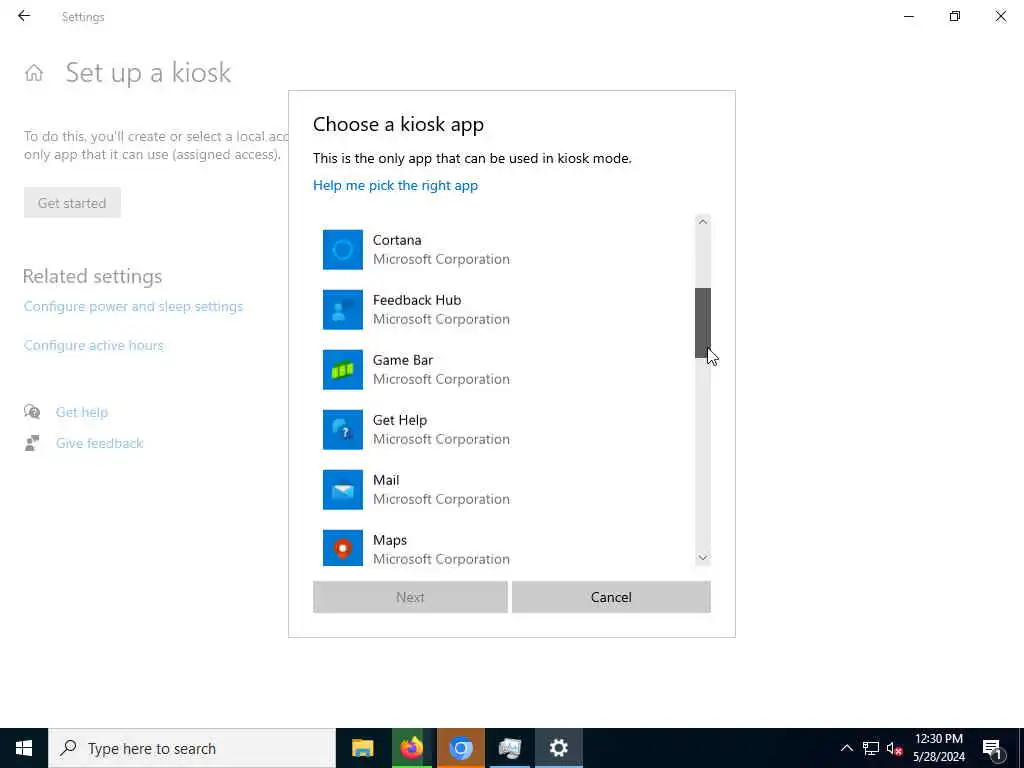Screen dimensions: 1024x768
Task: Click the app list scrollbar thumb
Action: pos(703,323)
